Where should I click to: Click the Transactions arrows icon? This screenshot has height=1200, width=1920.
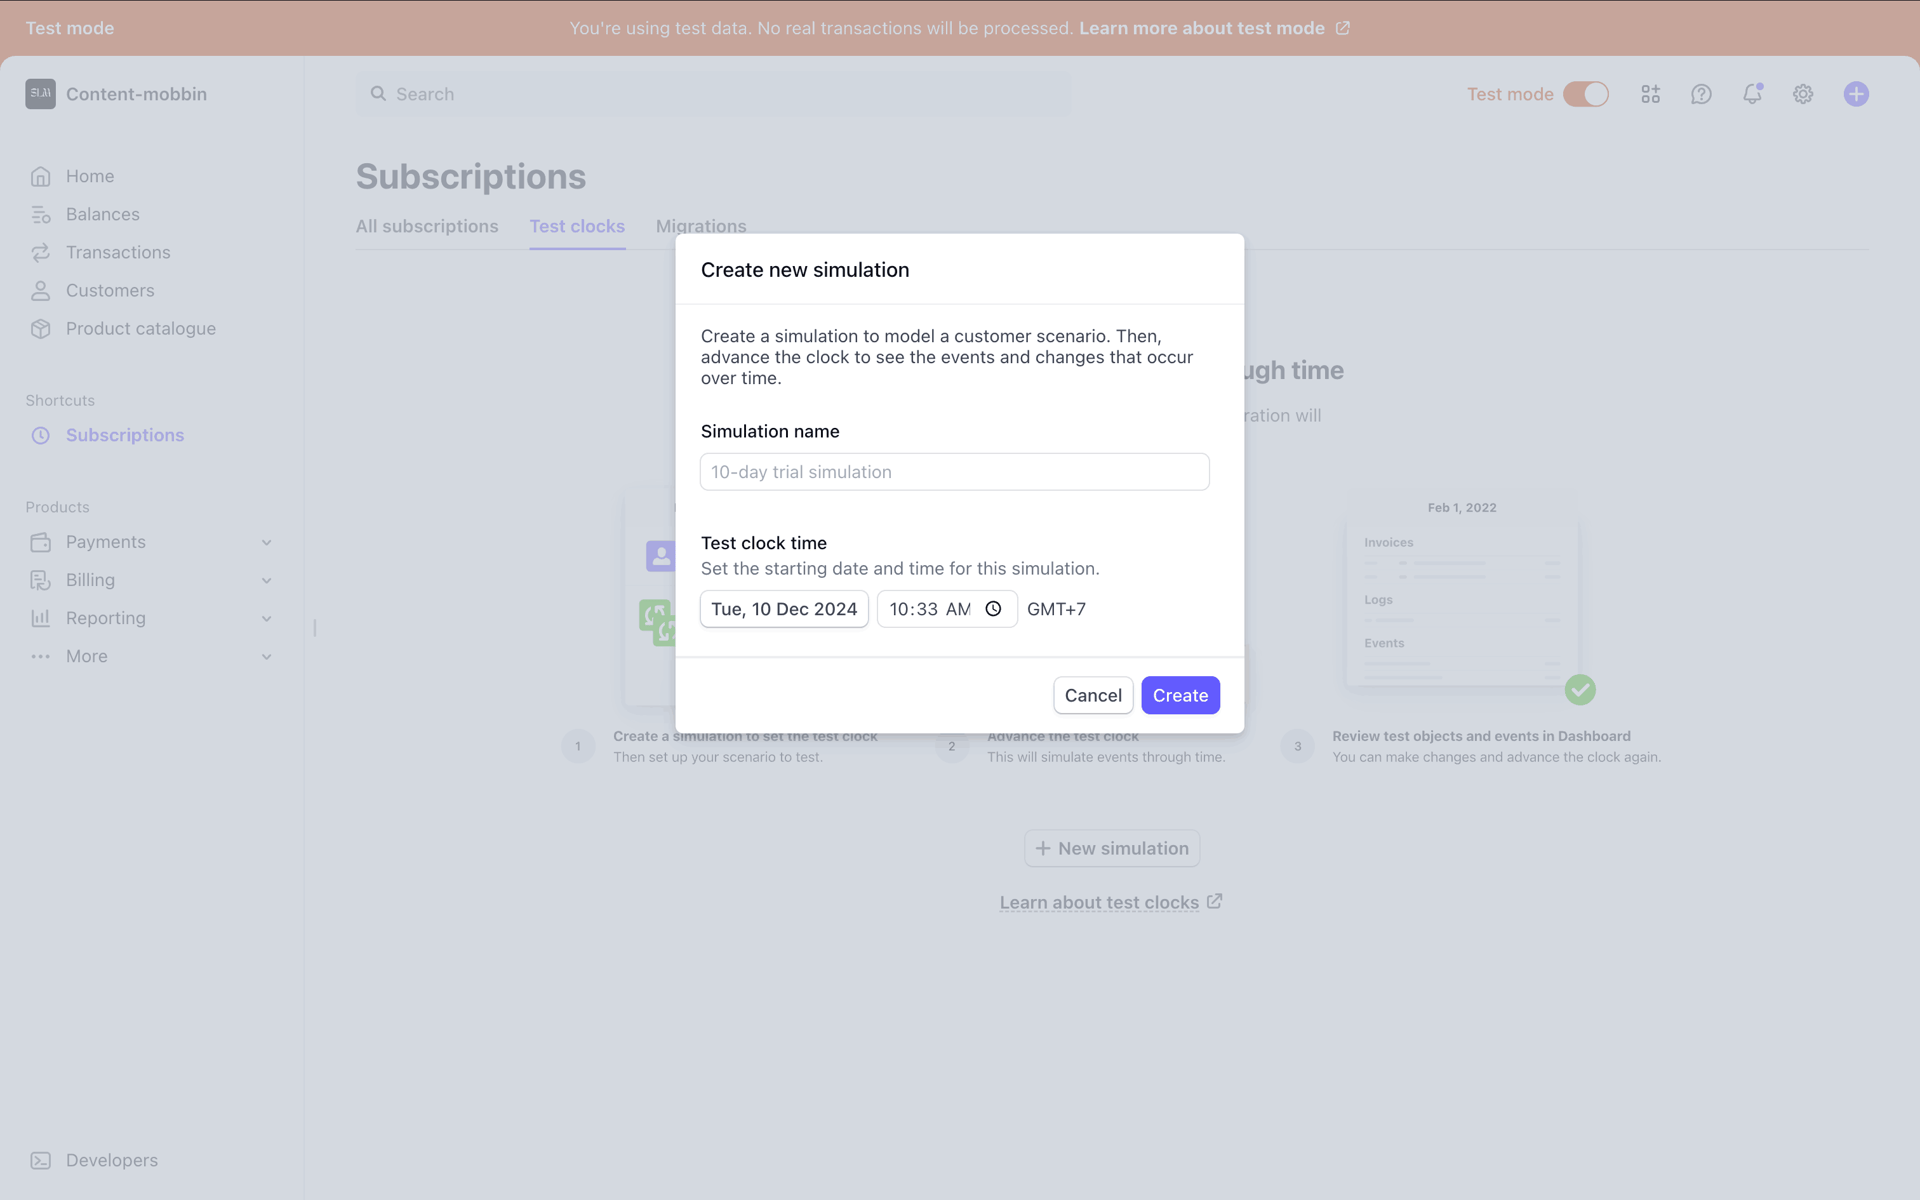tap(40, 252)
